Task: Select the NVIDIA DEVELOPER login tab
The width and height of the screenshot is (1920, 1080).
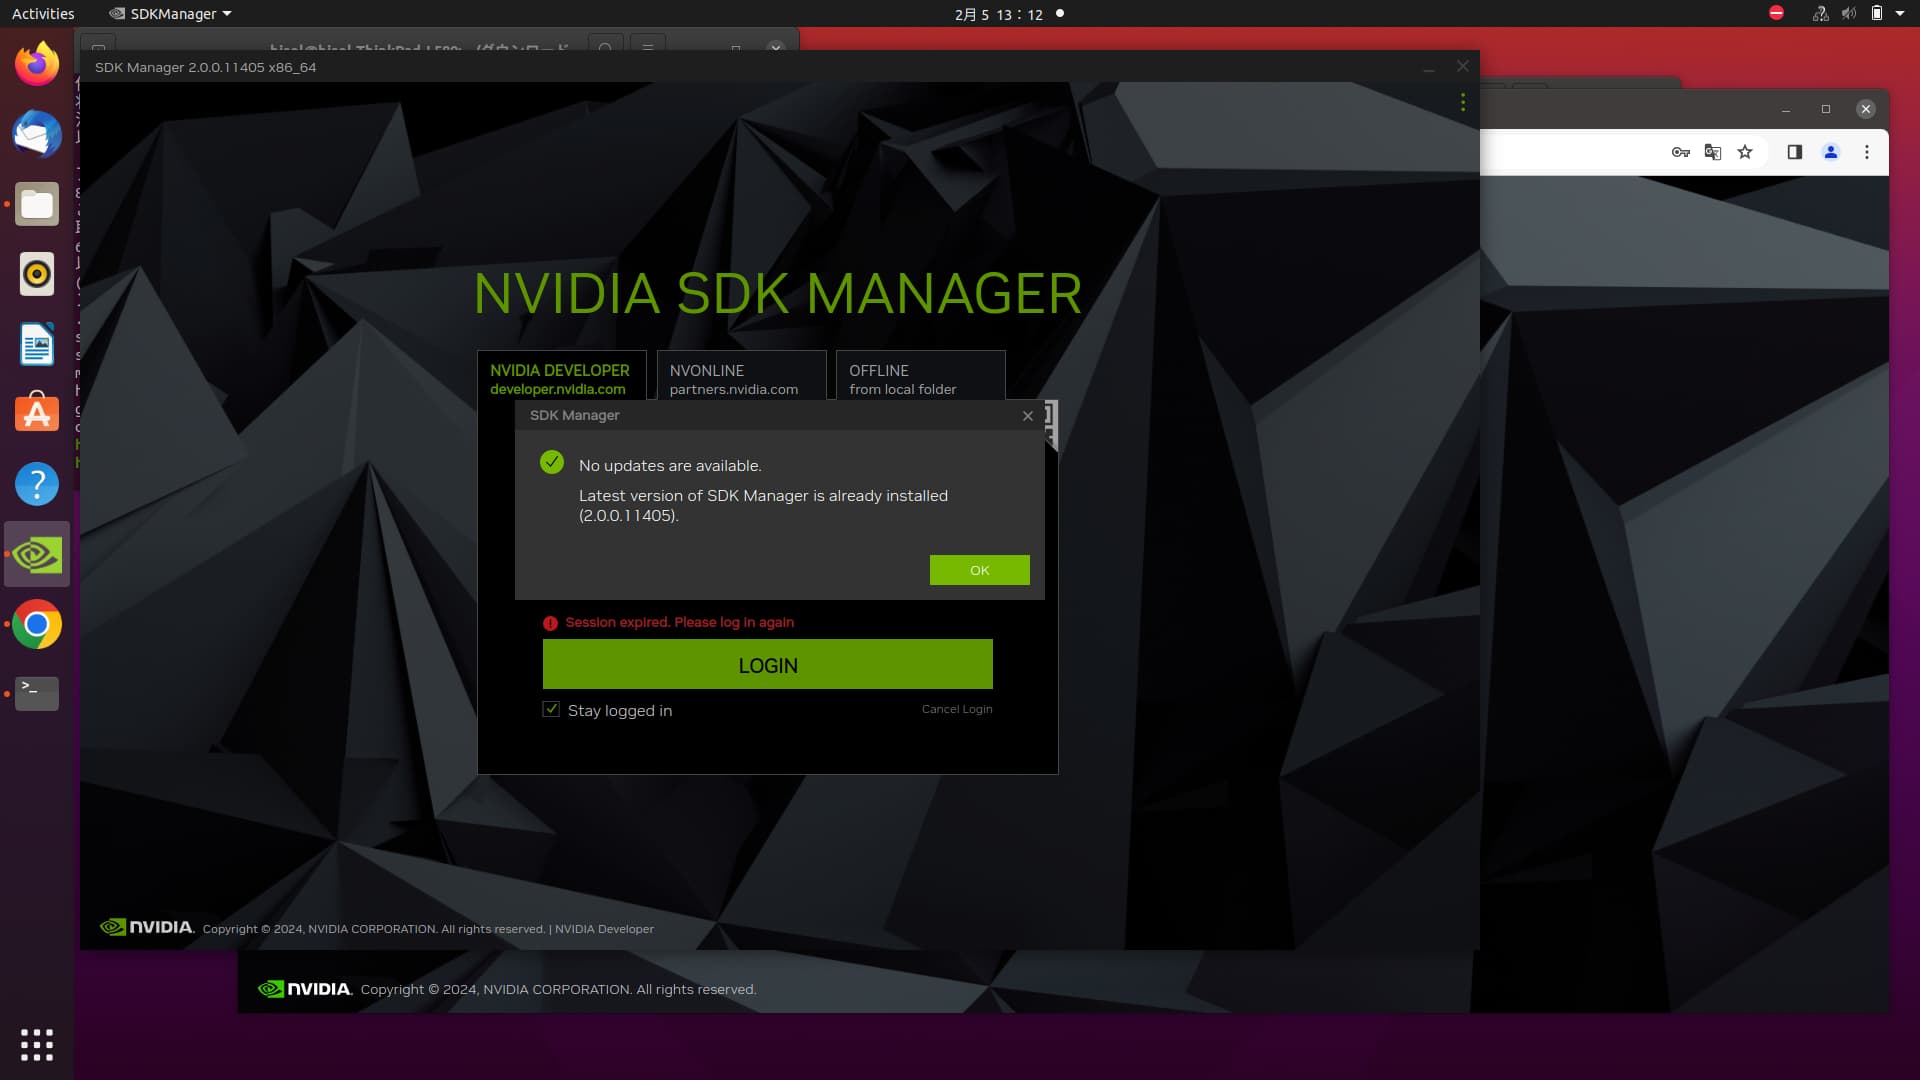Action: pyautogui.click(x=561, y=377)
